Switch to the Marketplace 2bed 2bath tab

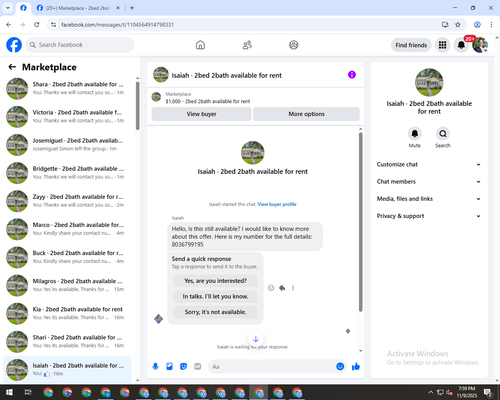tap(78, 8)
